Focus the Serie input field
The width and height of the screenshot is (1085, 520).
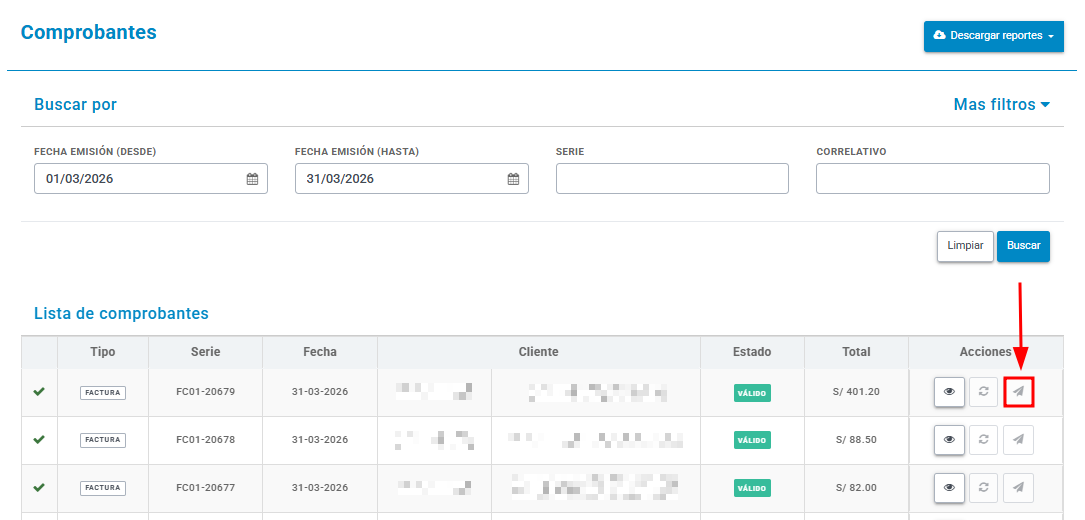[673, 179]
